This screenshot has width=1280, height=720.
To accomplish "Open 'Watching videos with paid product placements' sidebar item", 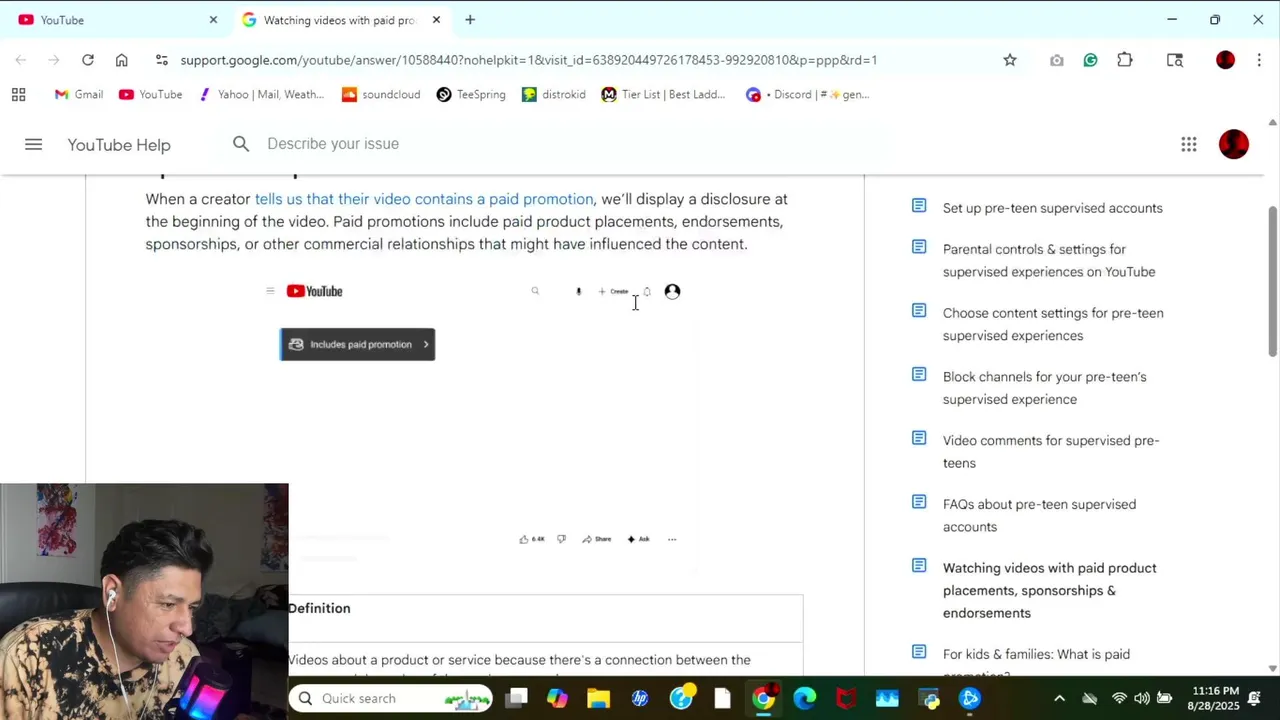I will point(1050,590).
